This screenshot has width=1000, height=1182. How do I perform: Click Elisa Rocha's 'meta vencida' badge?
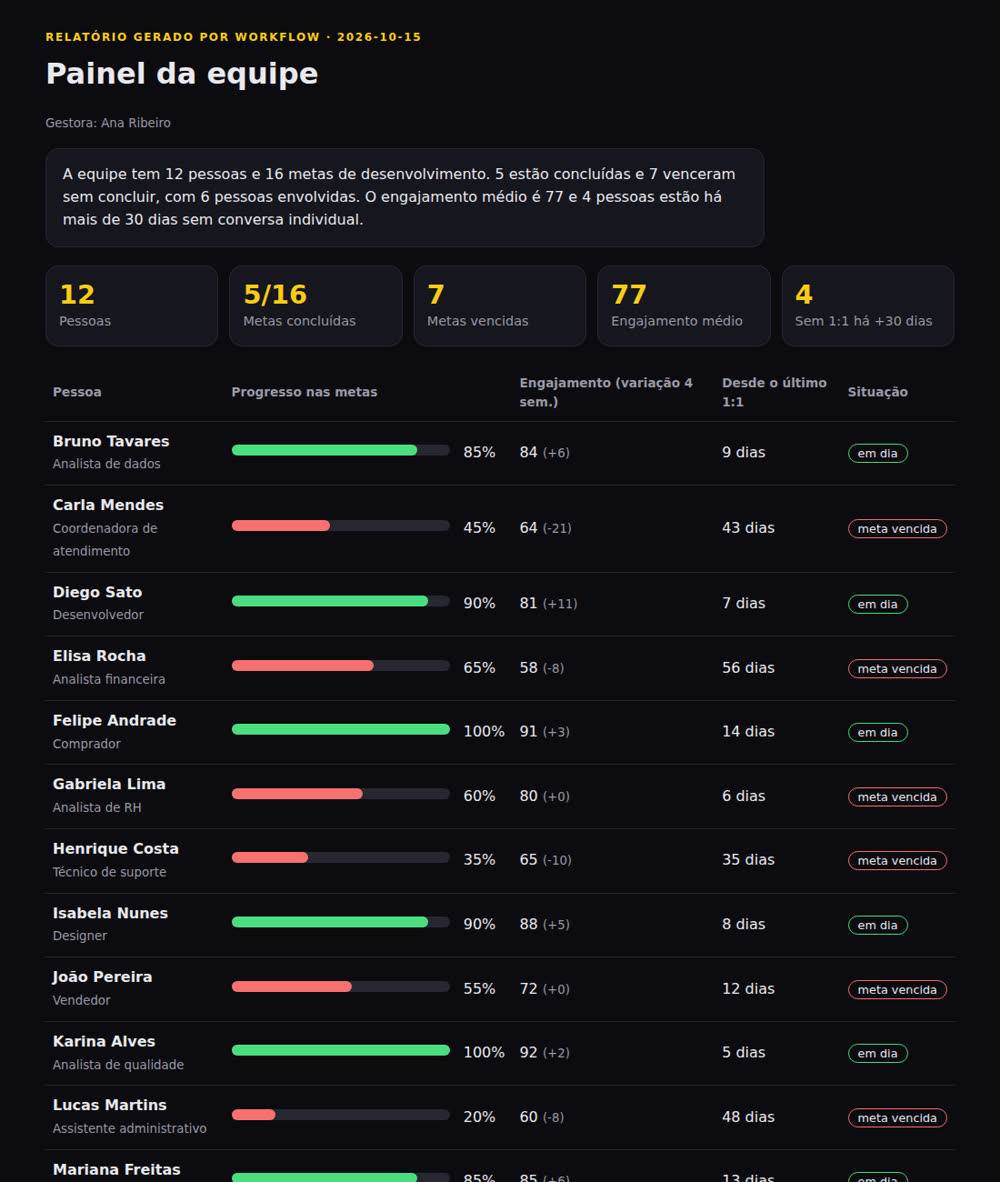click(x=898, y=669)
